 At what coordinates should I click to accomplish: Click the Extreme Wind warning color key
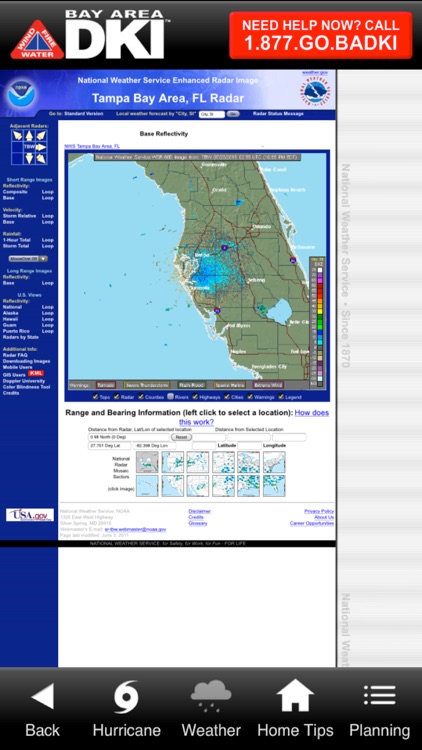click(268, 385)
